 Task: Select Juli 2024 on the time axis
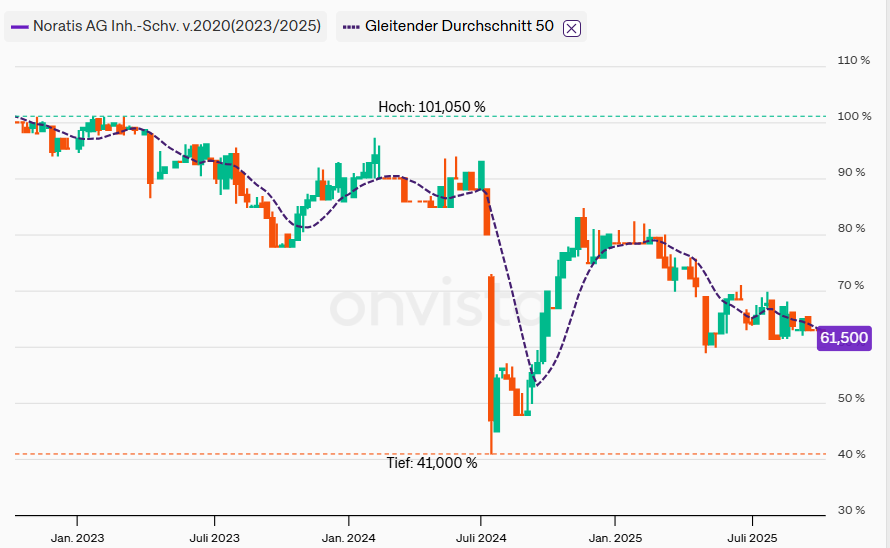[x=481, y=537]
